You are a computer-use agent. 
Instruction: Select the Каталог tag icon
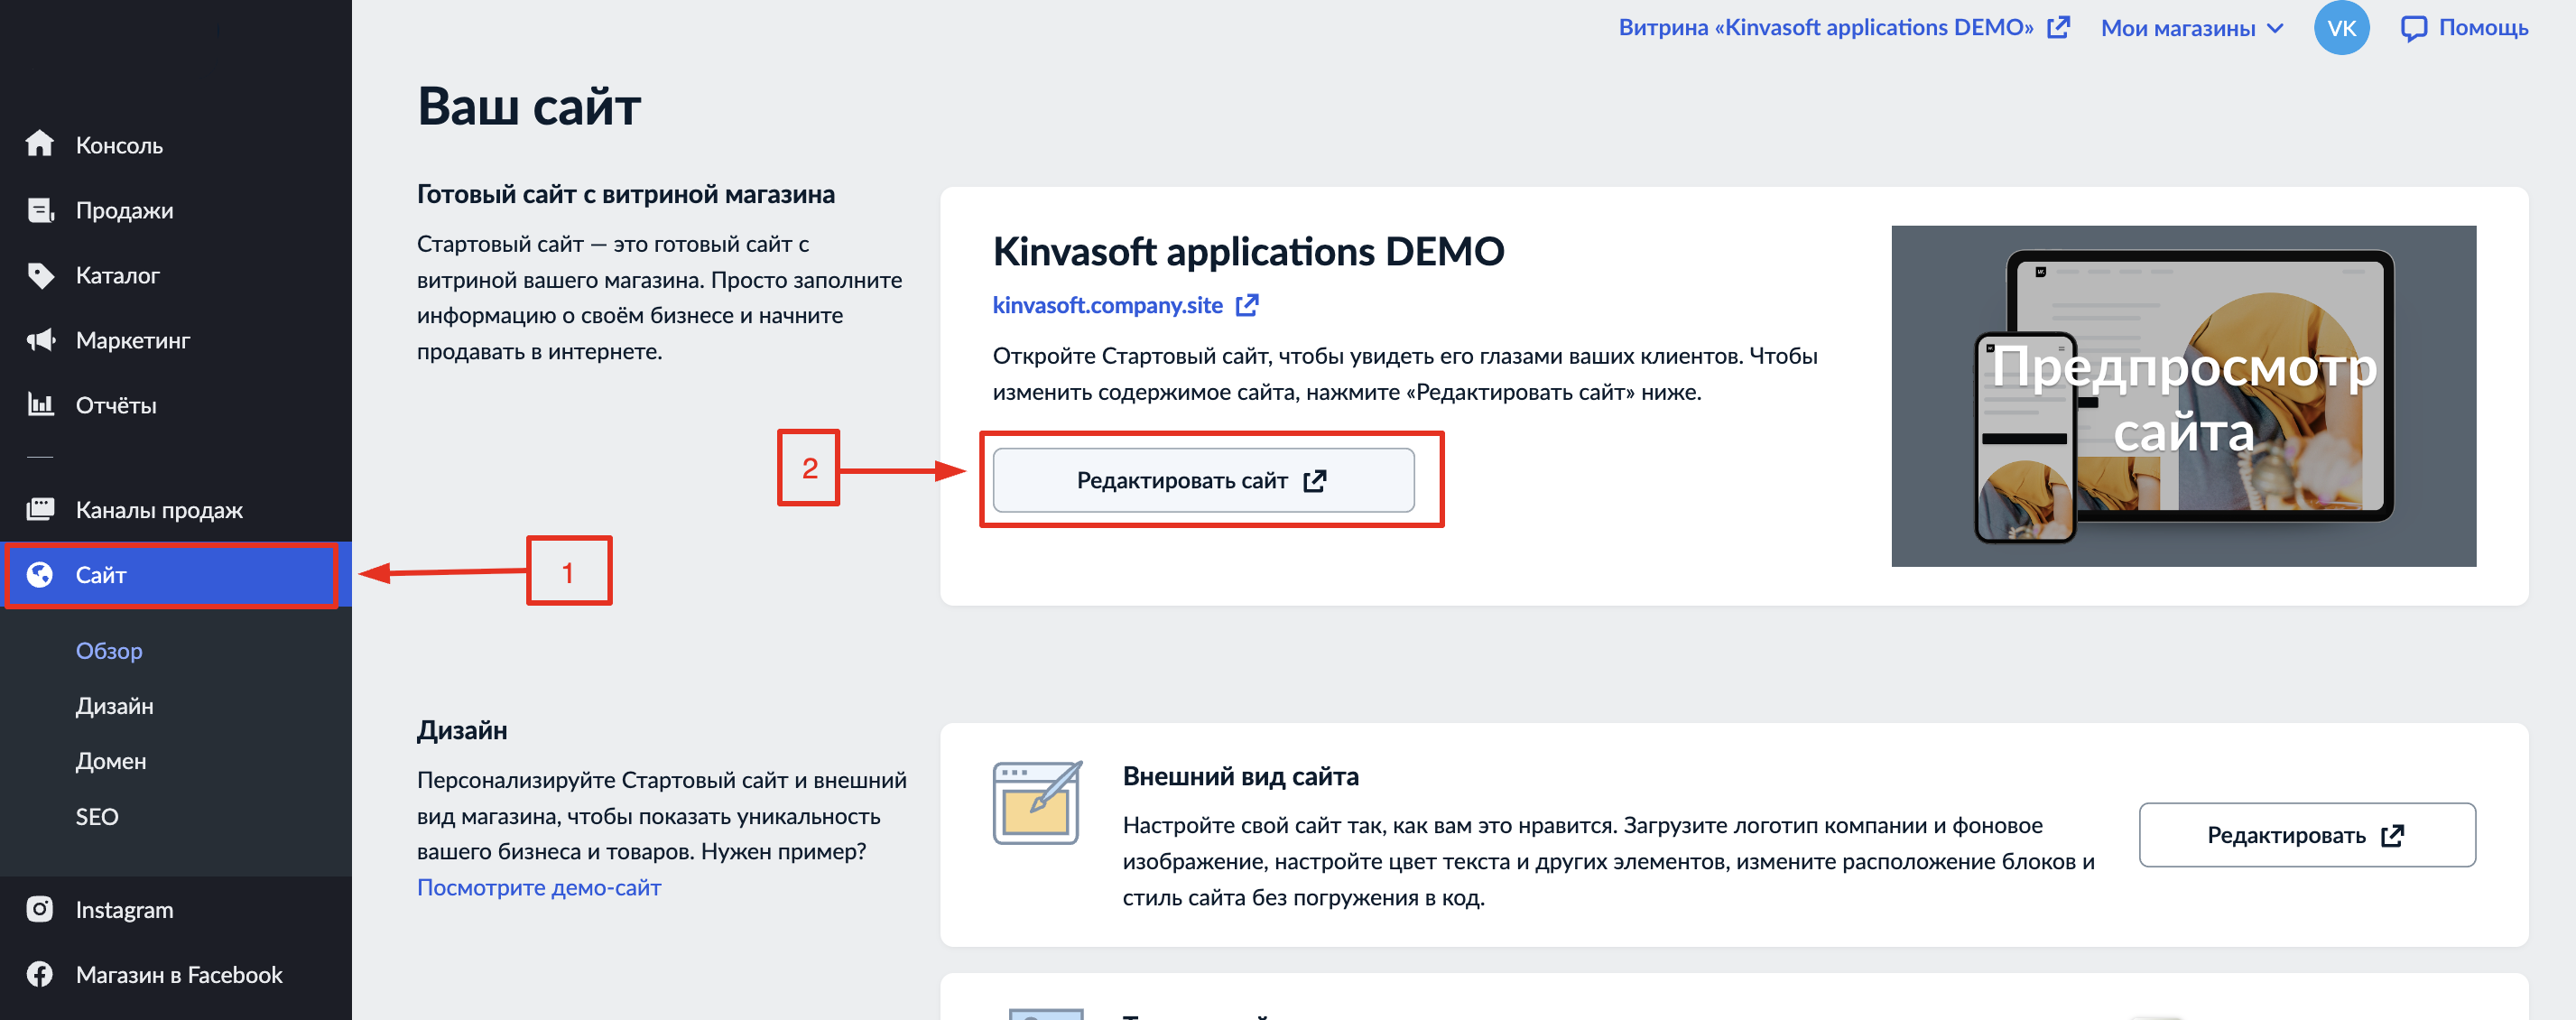[40, 275]
